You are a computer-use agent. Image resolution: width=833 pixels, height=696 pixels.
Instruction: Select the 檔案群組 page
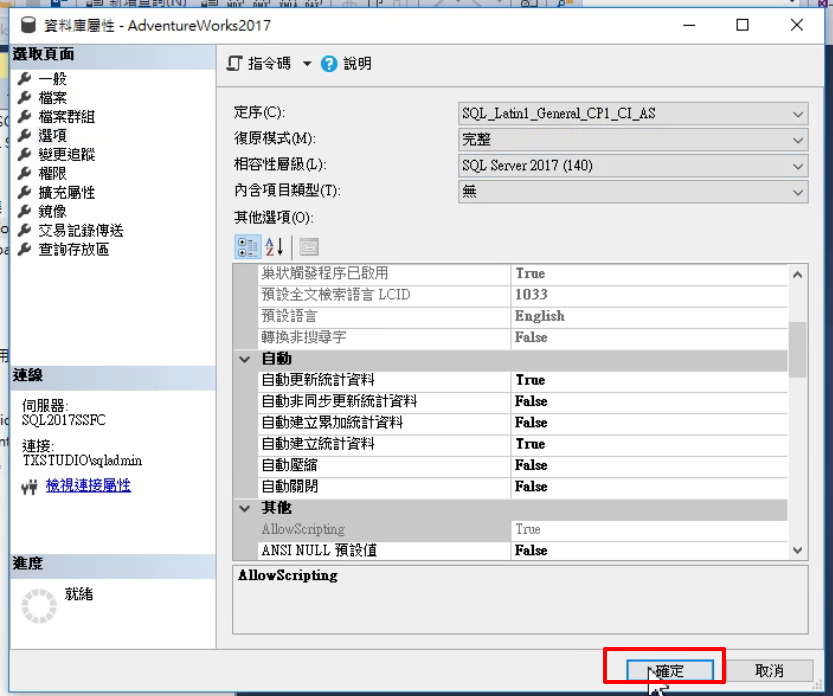coord(67,116)
